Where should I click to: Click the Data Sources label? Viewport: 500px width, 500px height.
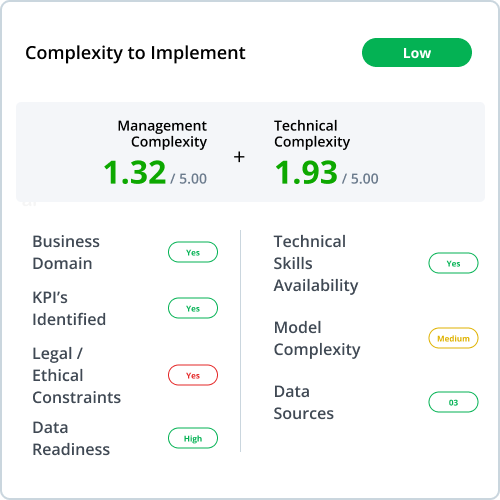click(304, 402)
